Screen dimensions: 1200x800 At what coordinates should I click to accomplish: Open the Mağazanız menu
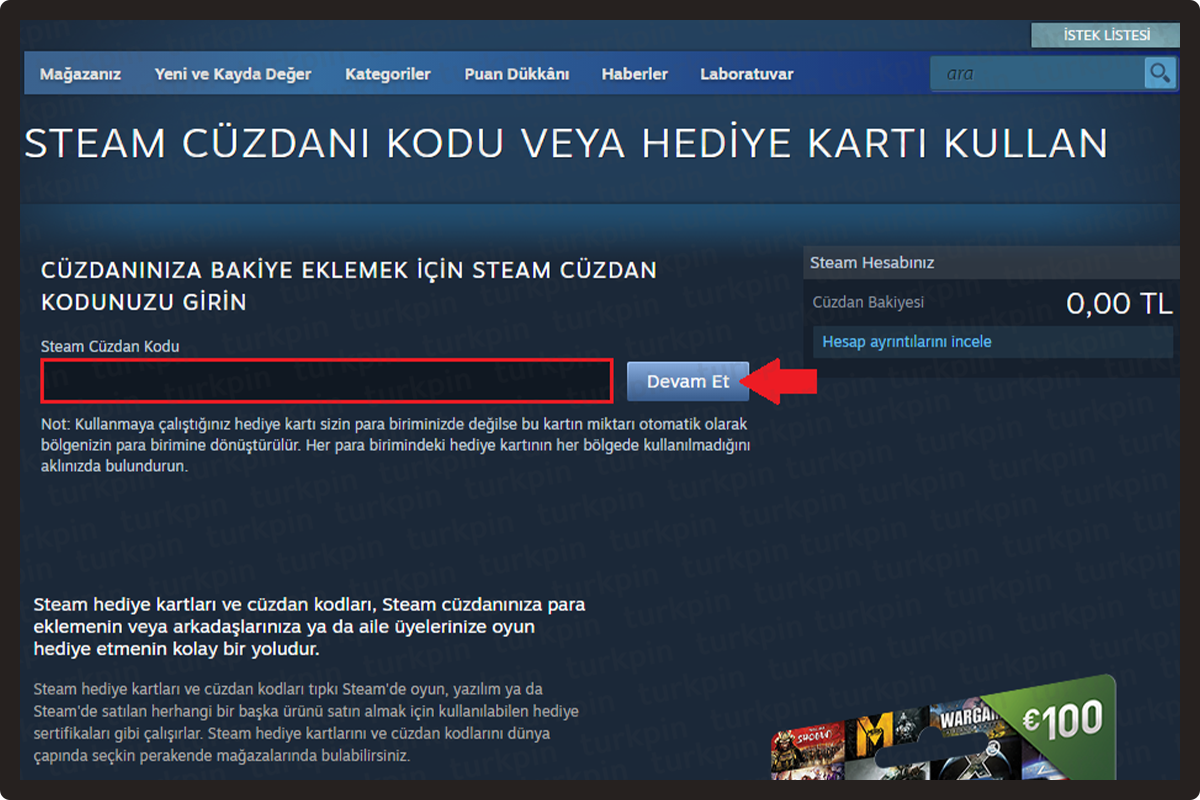(x=80, y=74)
